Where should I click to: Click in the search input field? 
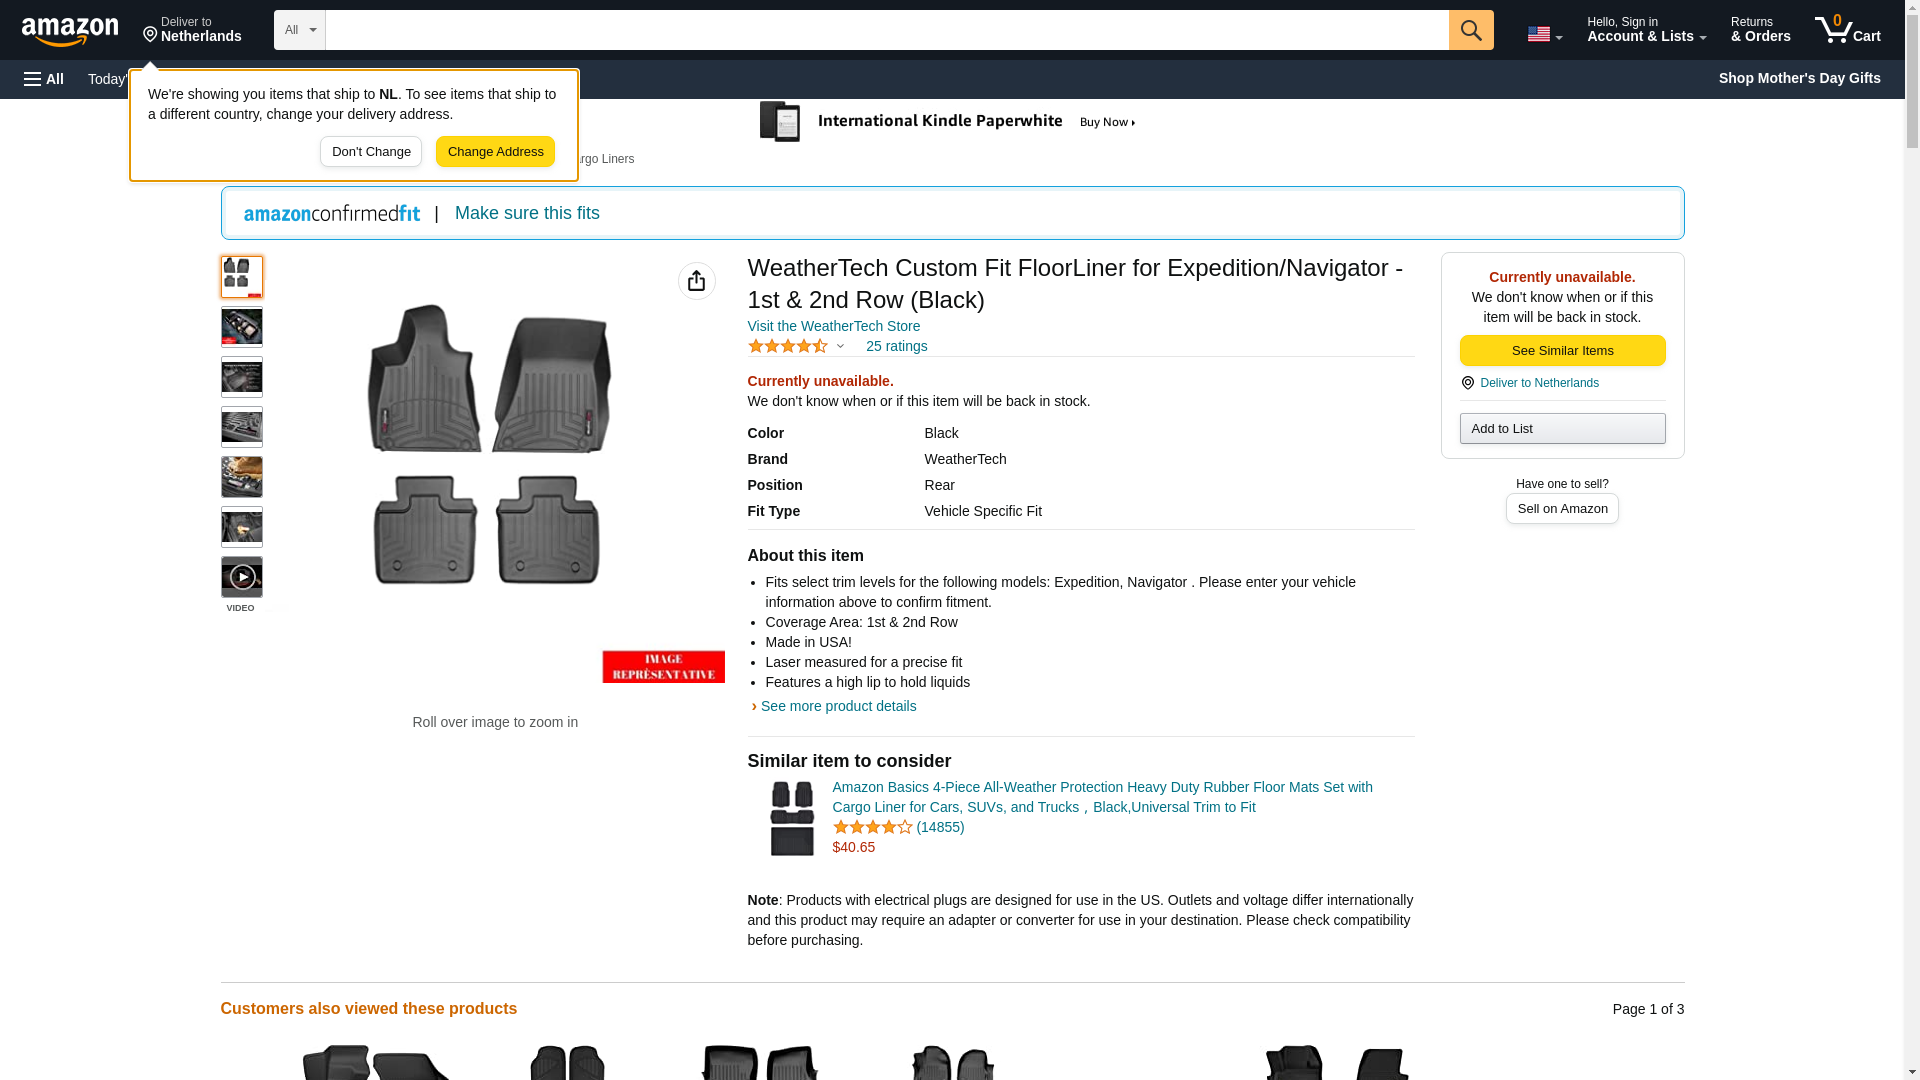(886, 30)
